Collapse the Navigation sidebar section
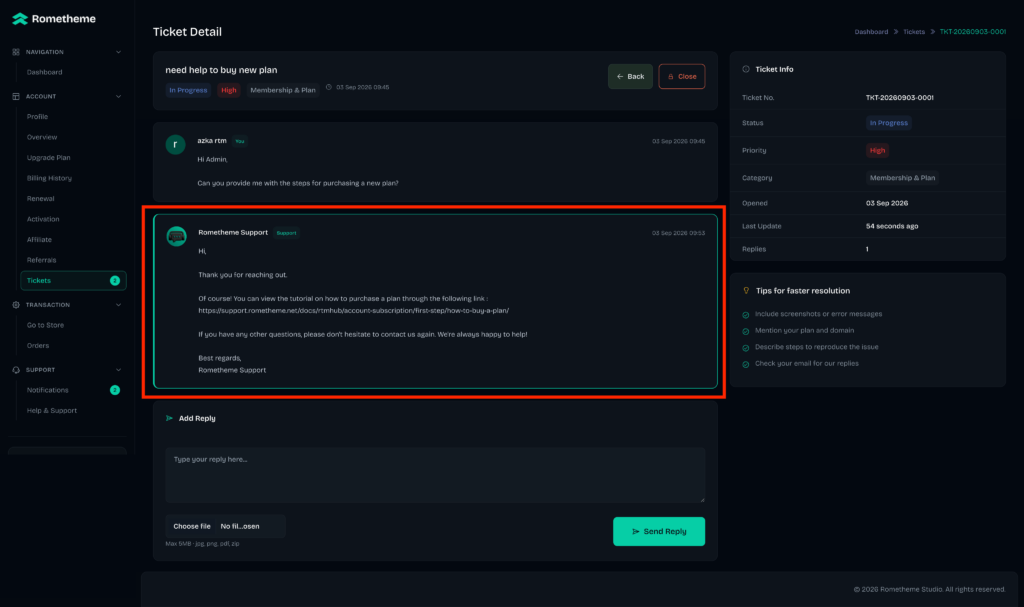The image size is (1024, 607). pos(118,52)
